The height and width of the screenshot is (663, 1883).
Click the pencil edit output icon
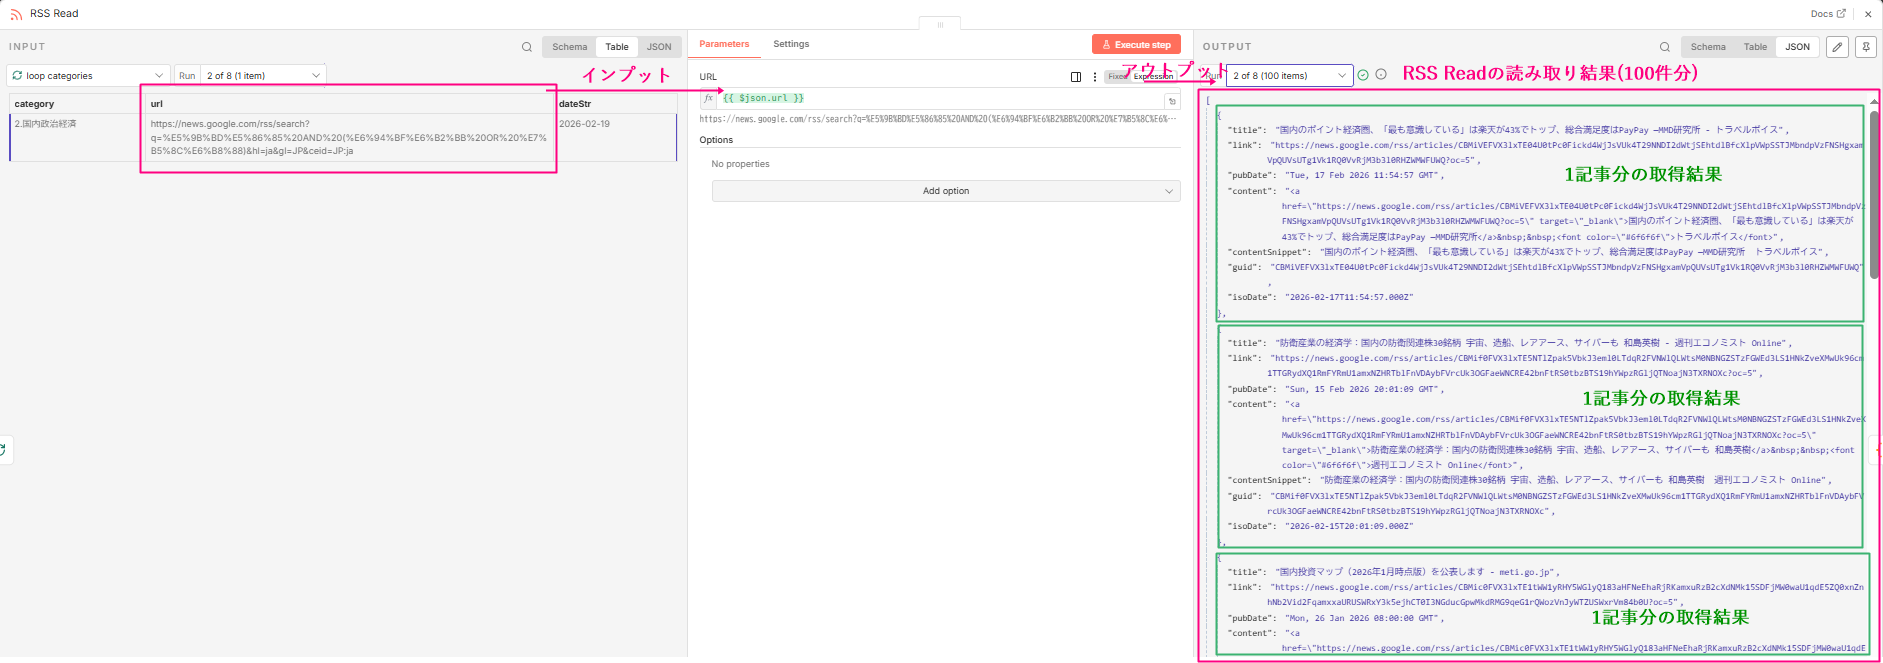(1837, 47)
